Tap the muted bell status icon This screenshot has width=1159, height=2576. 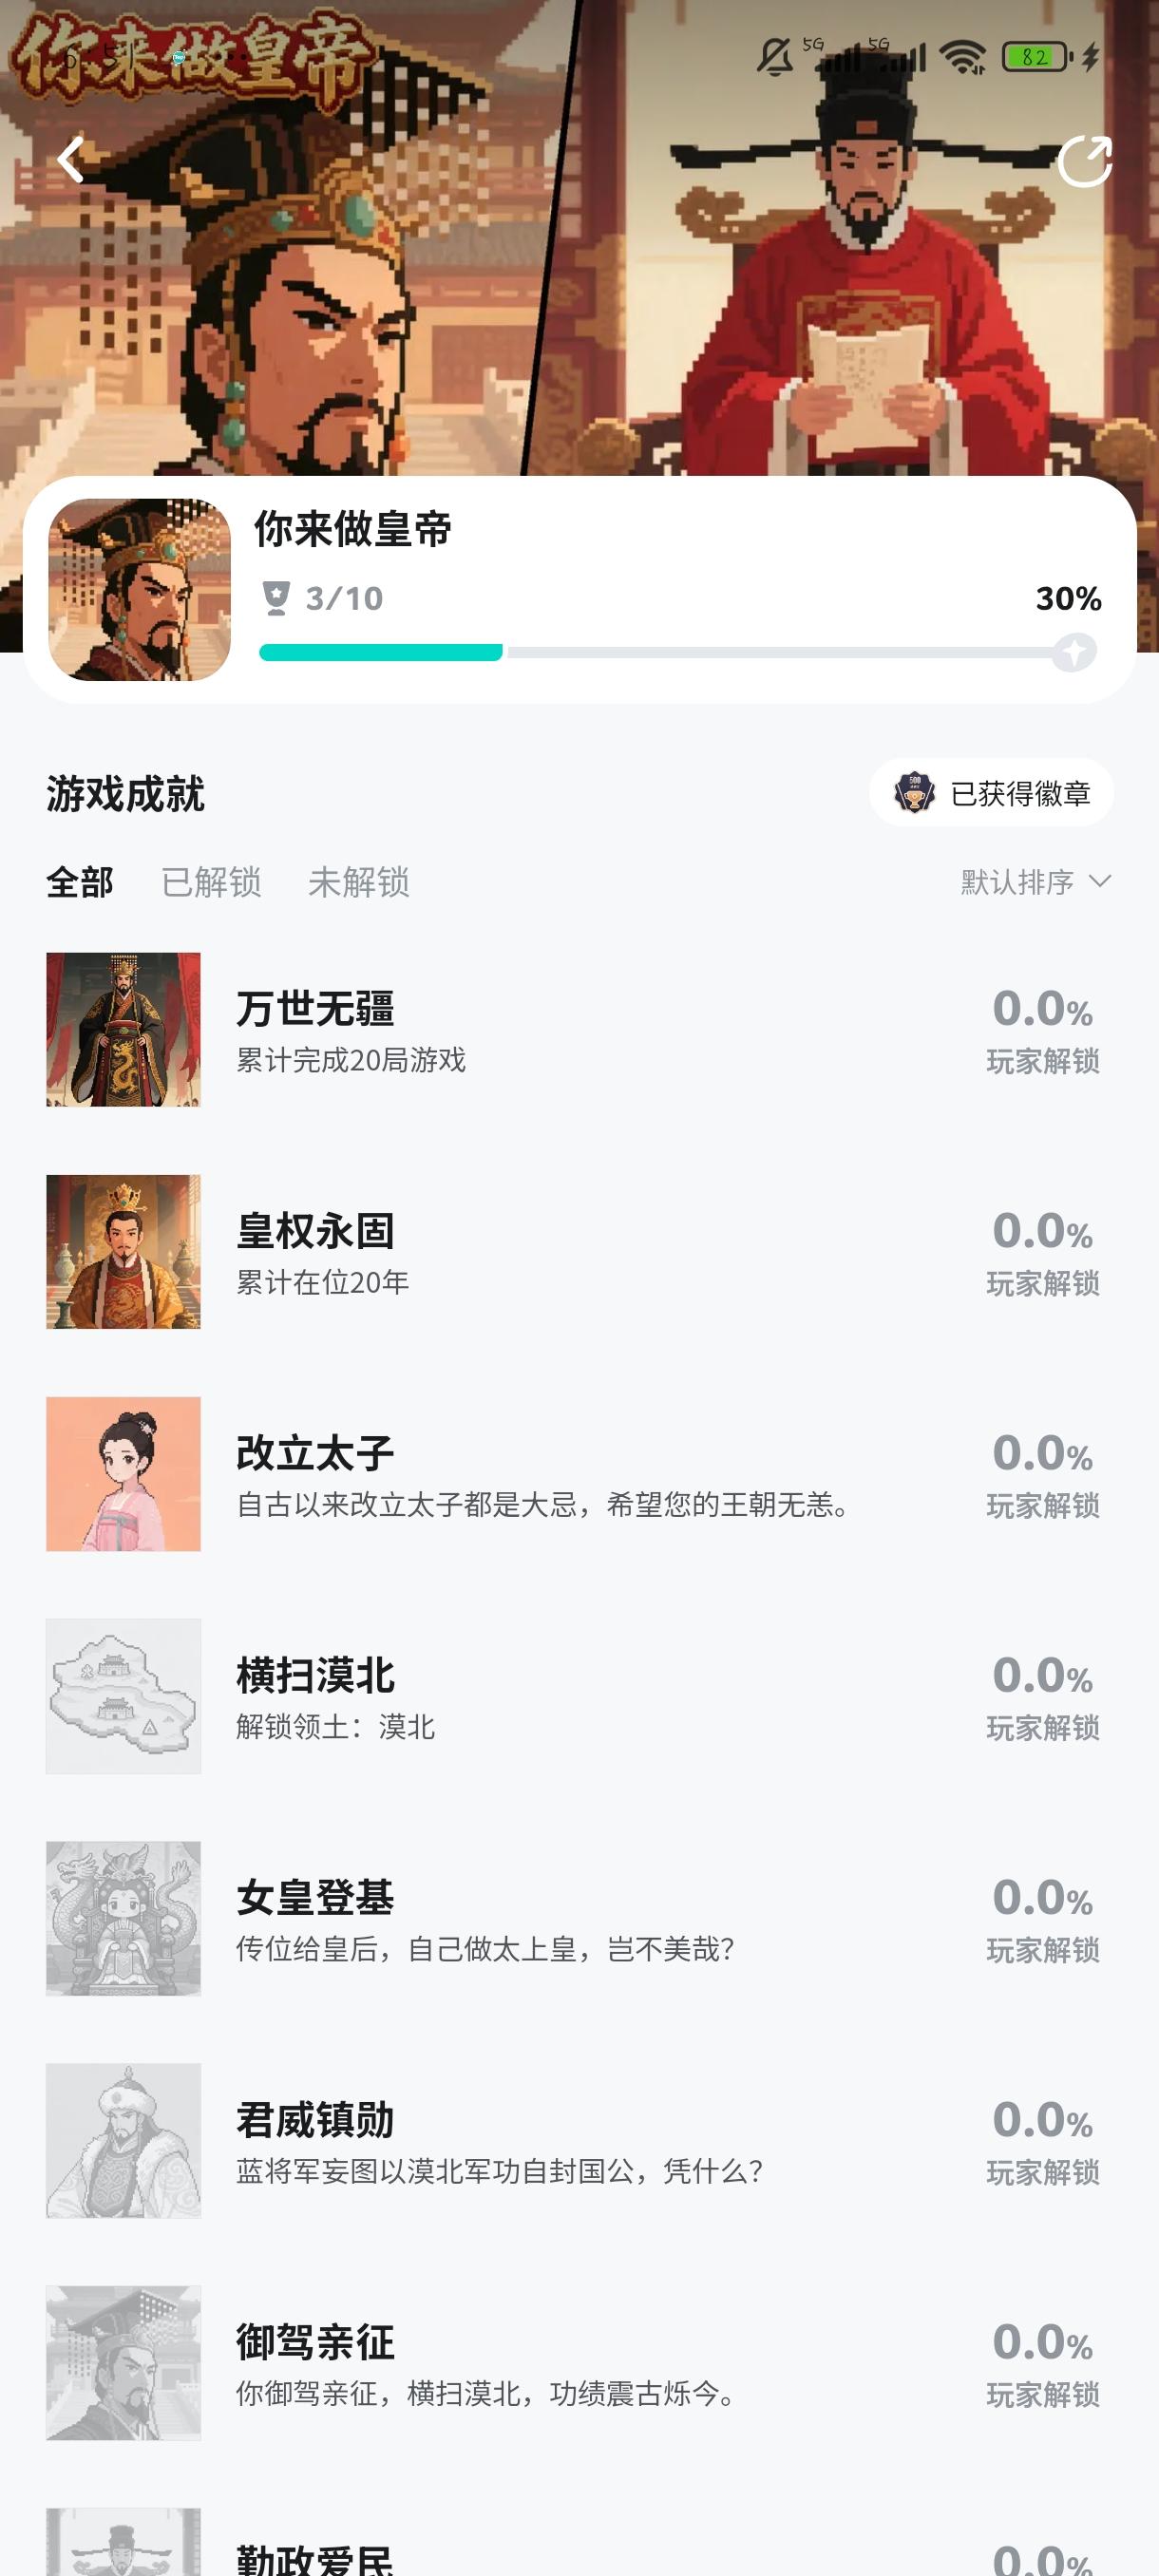tap(774, 57)
